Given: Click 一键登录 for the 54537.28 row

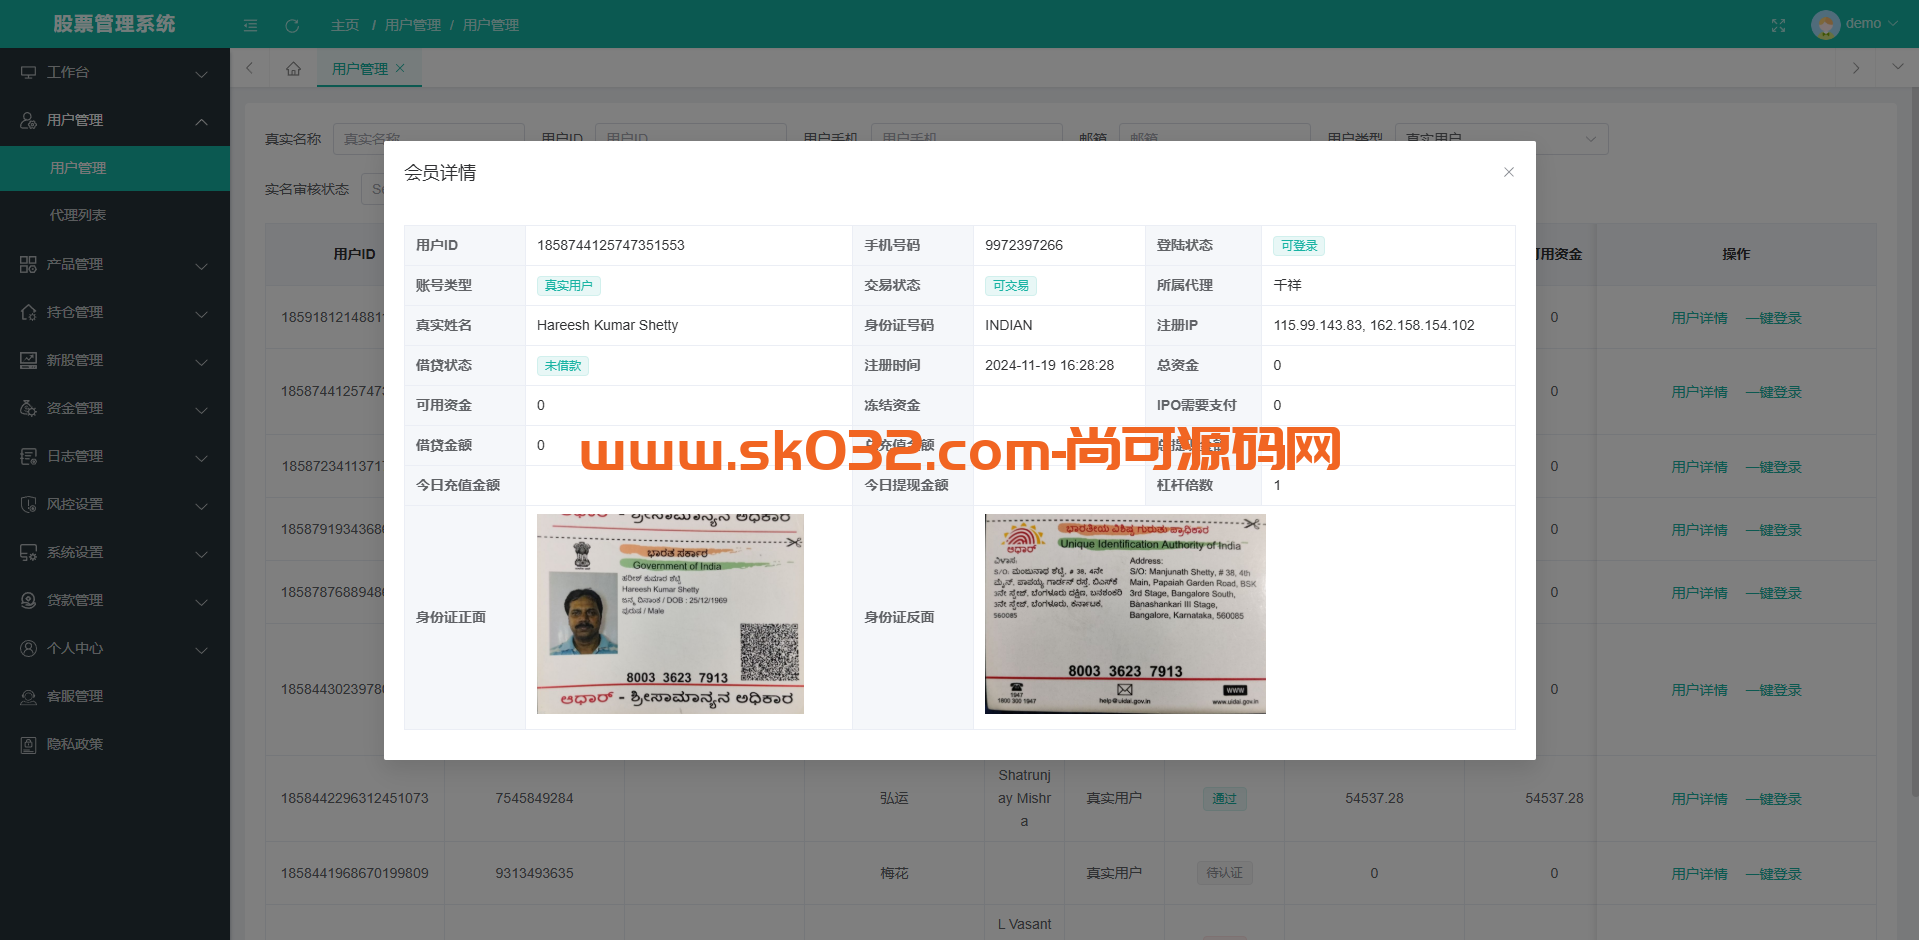Looking at the screenshot, I should tap(1773, 799).
